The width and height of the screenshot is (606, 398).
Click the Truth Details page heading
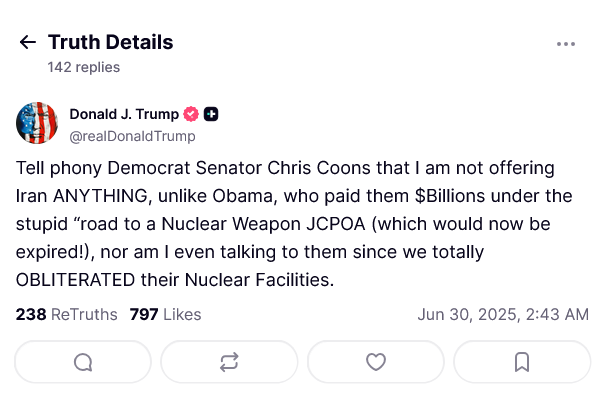coord(111,42)
